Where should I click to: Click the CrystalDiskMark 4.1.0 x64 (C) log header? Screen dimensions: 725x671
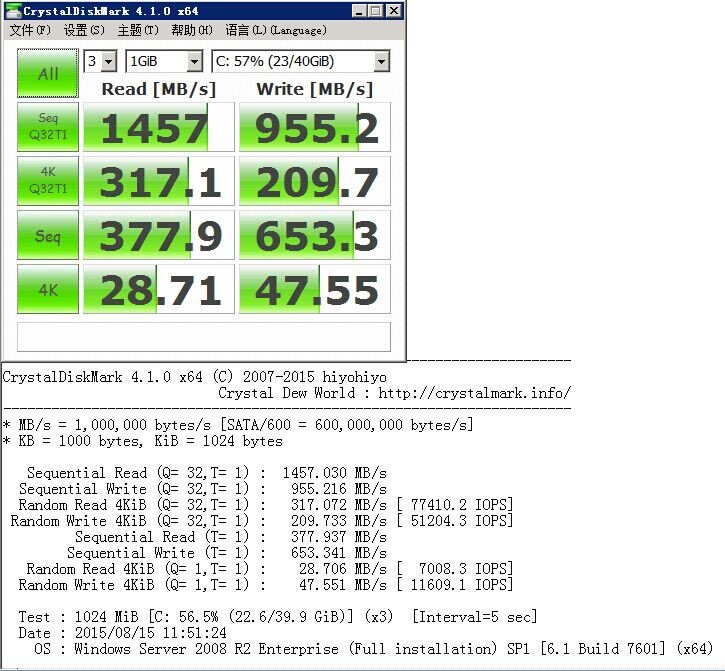click(194, 377)
